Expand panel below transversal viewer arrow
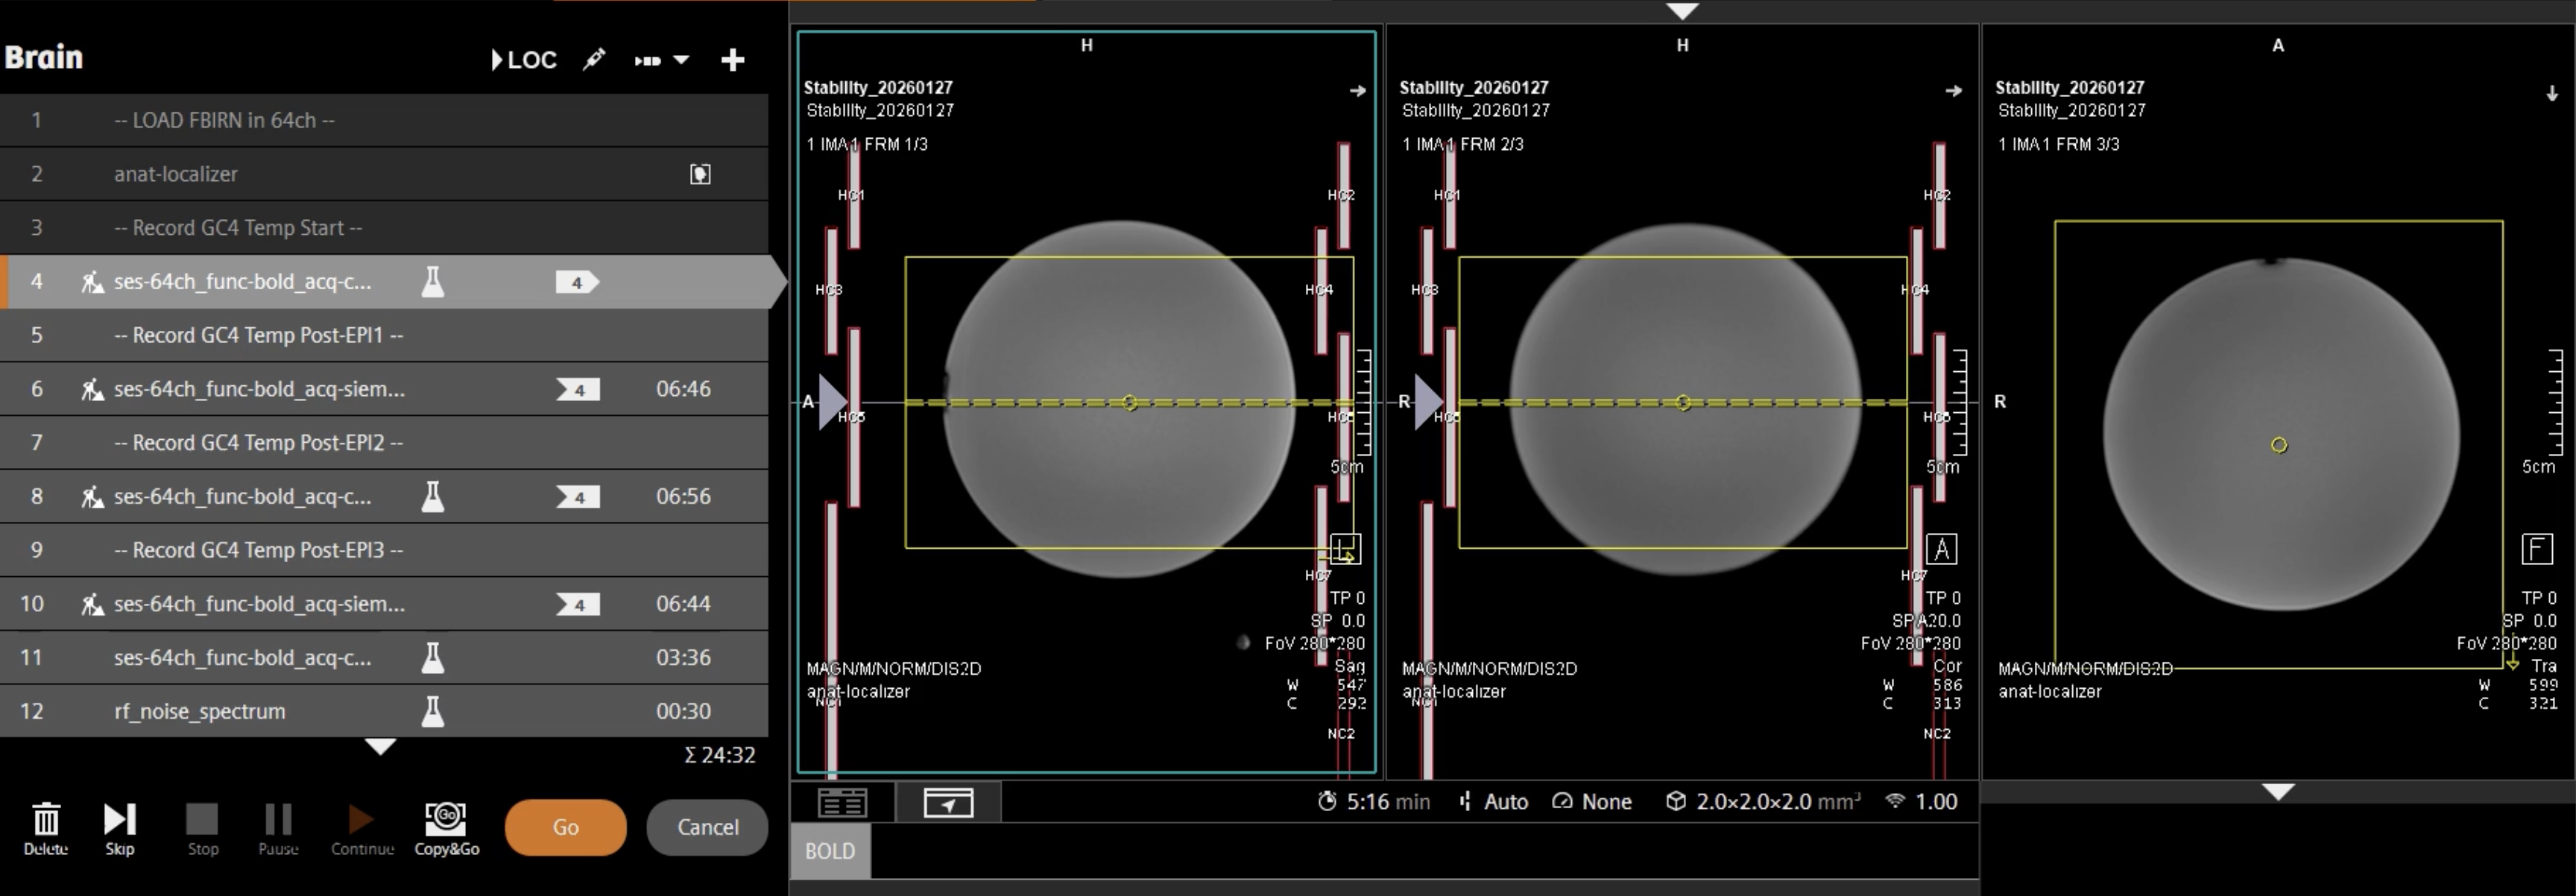The image size is (2576, 896). [x=2278, y=792]
